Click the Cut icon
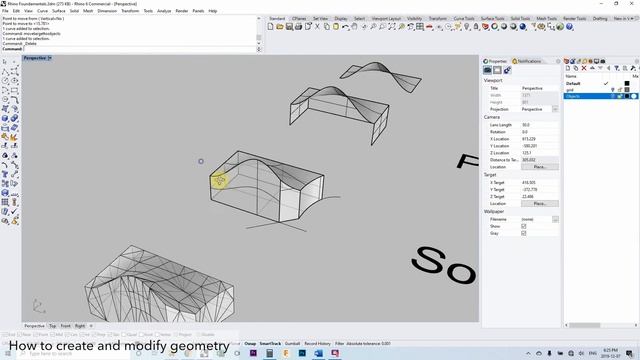 click(317, 27)
